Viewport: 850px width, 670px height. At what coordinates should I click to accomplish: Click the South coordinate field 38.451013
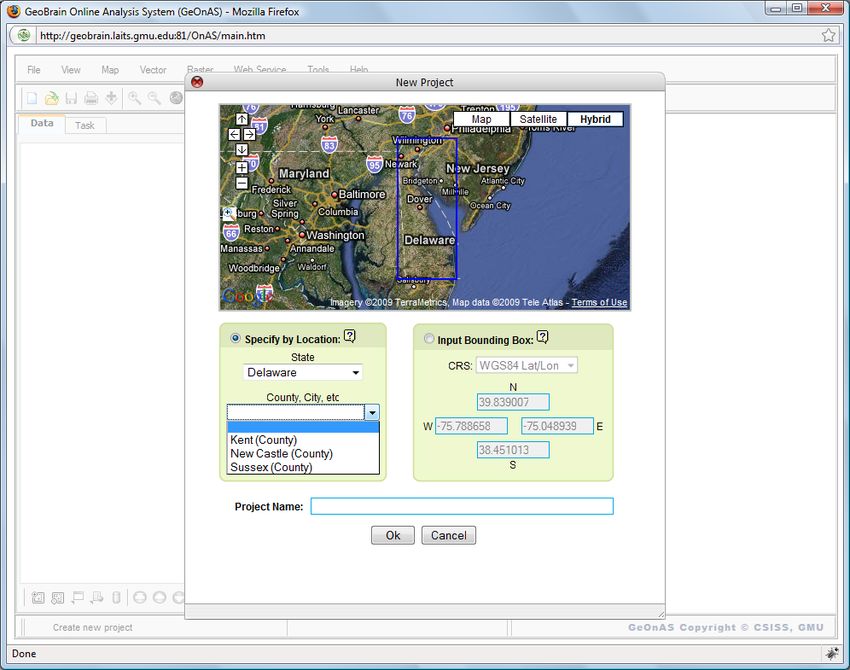tap(513, 450)
